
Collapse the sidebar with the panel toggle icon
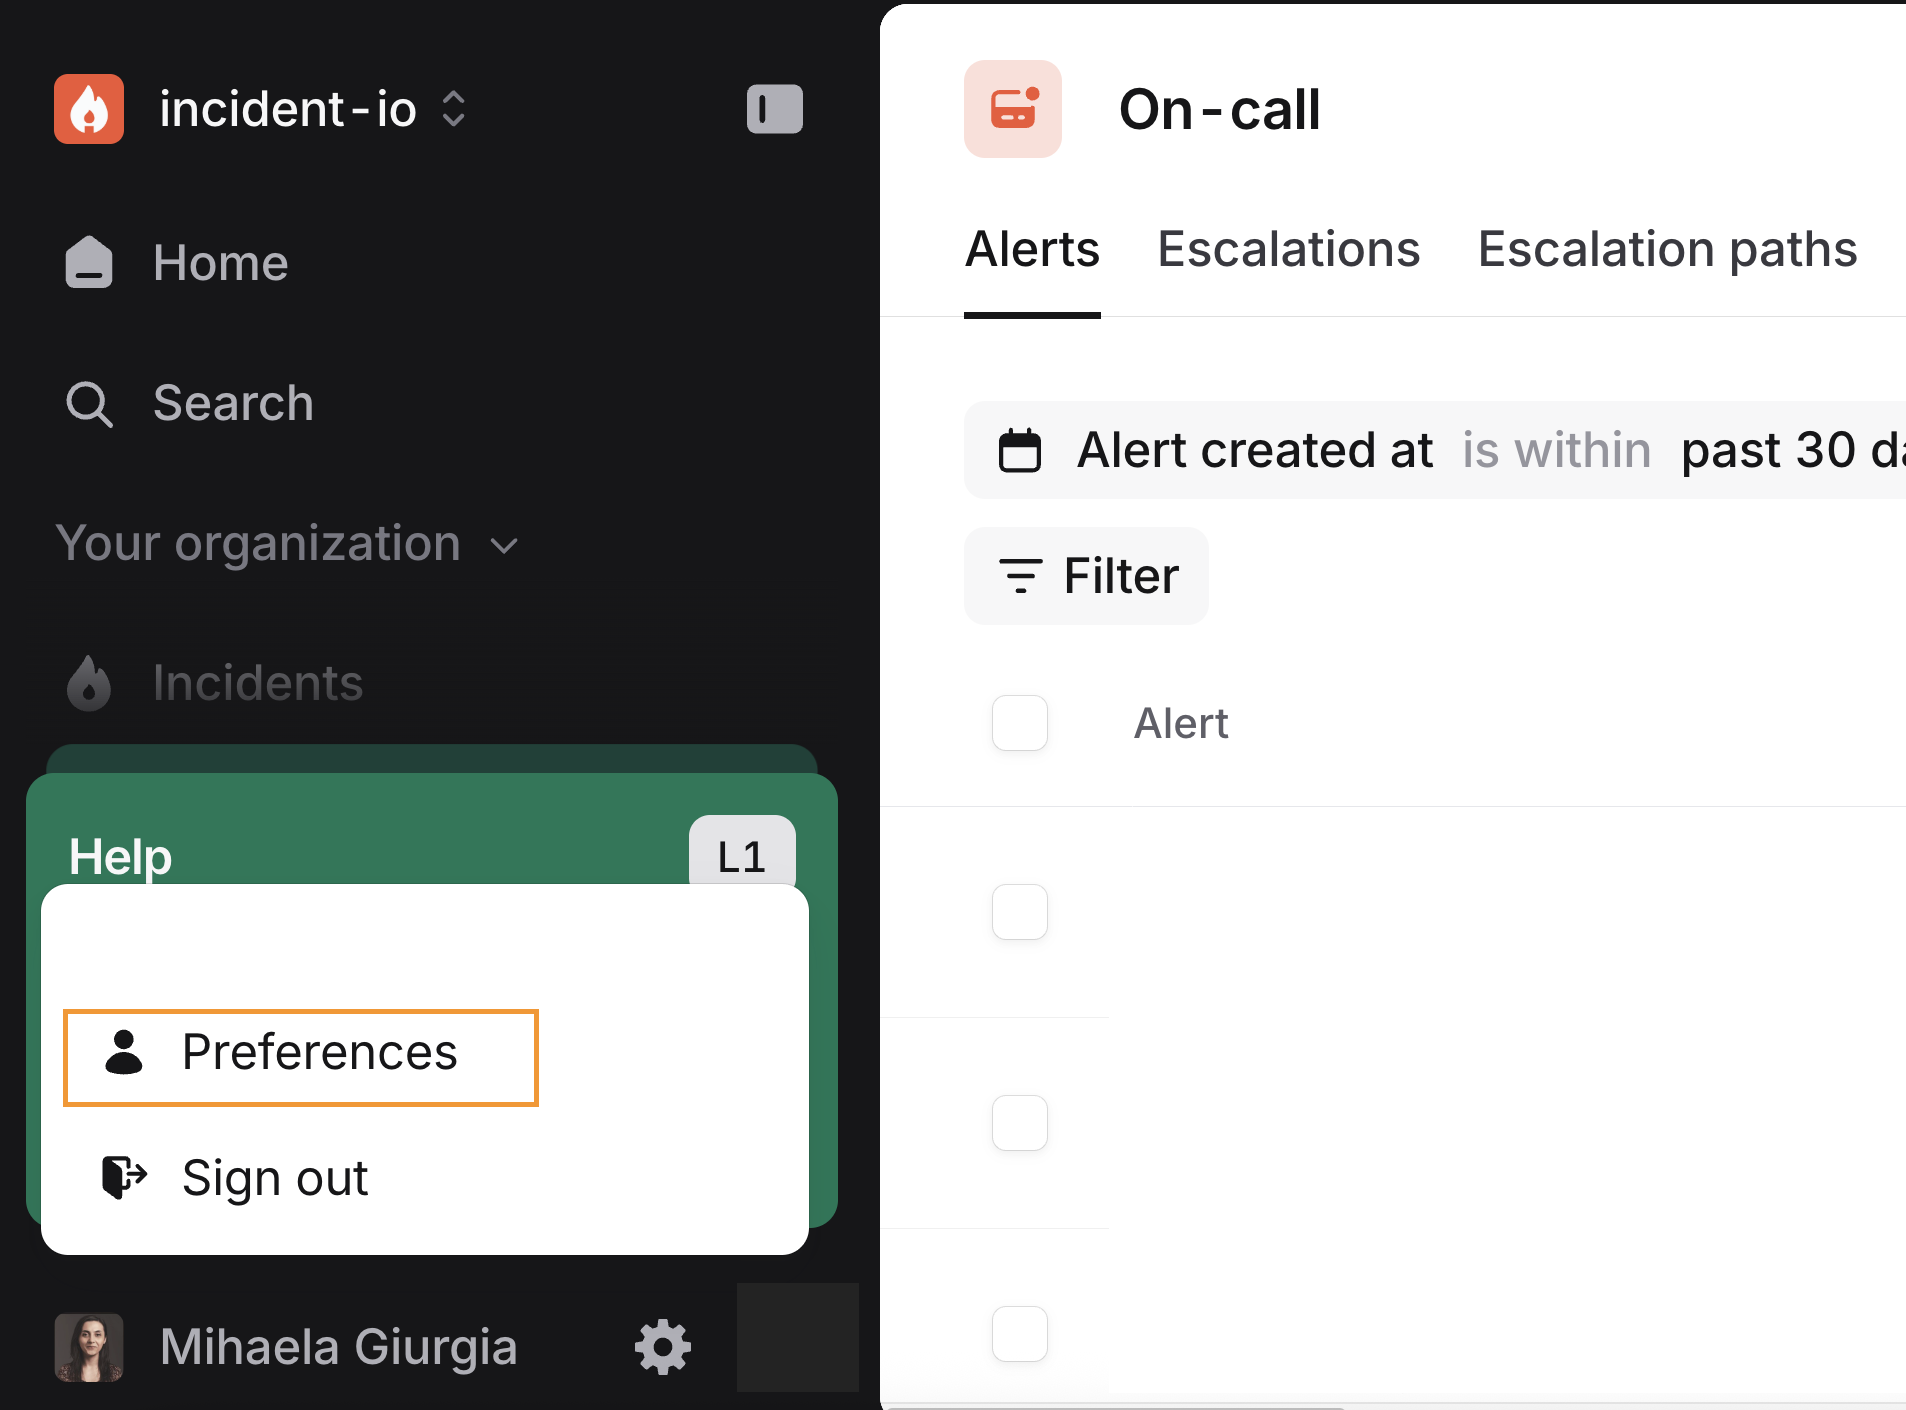click(775, 109)
